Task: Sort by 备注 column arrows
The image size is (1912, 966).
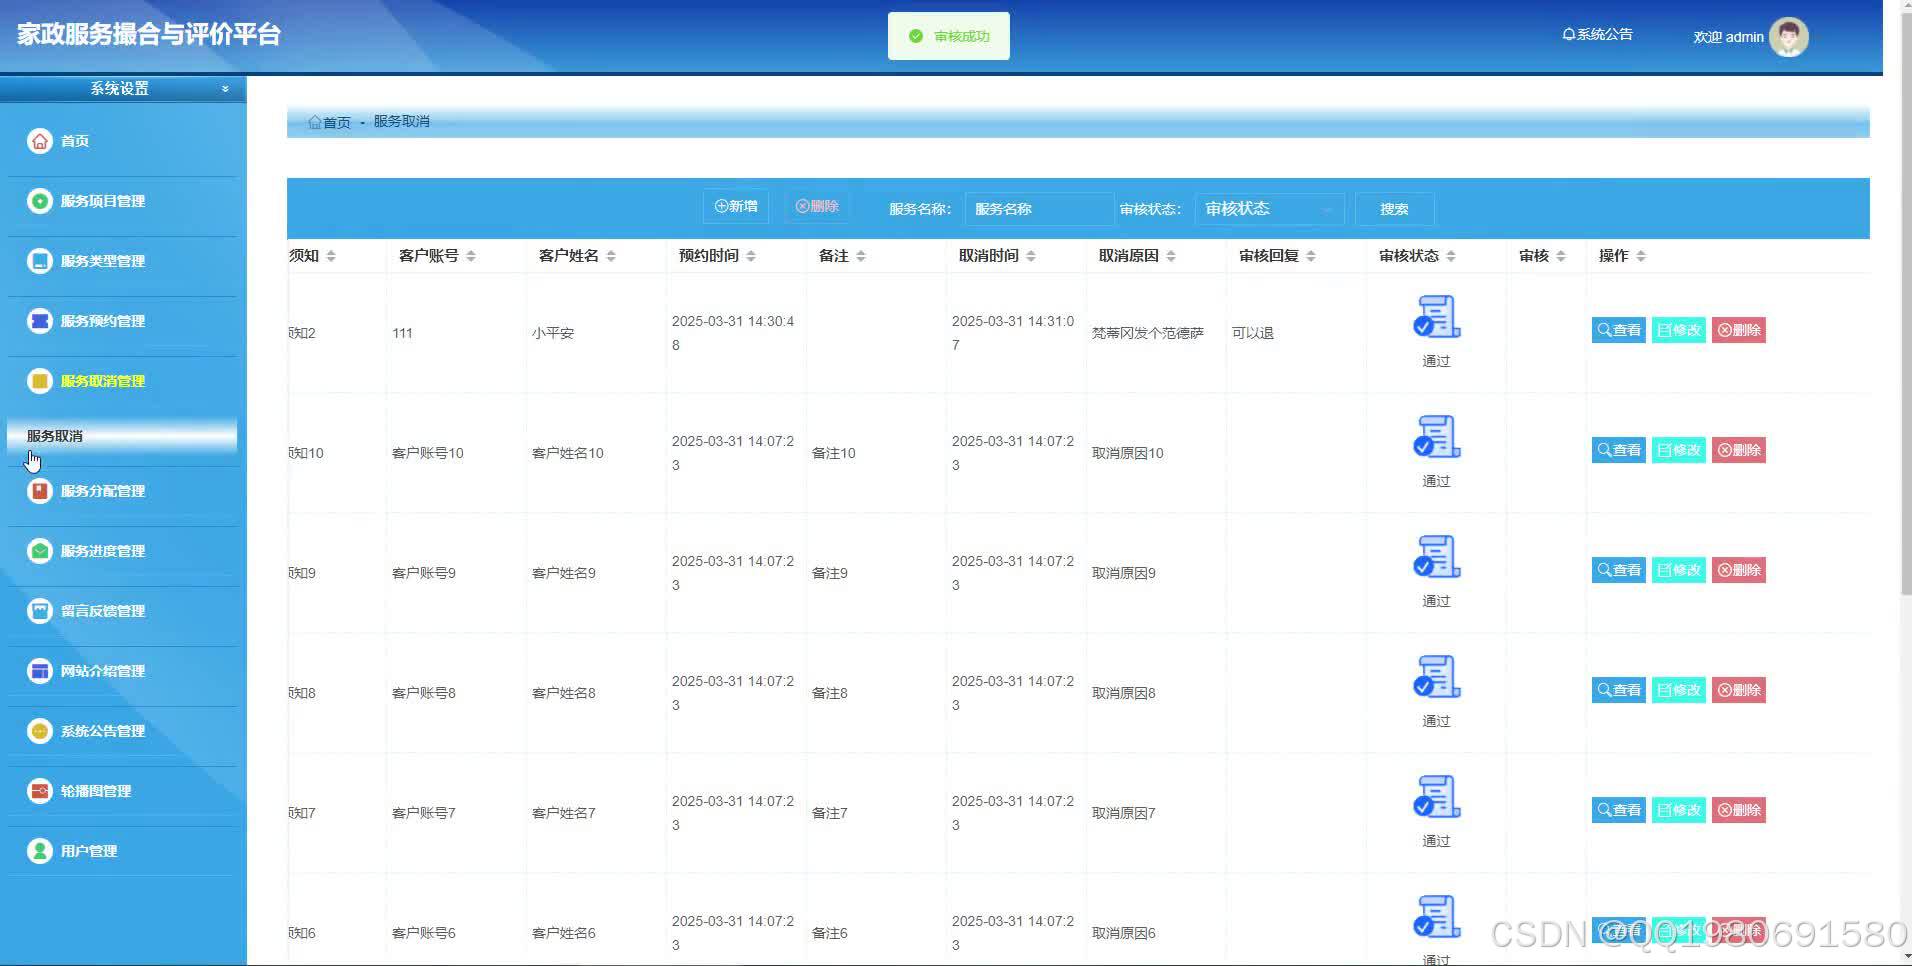Action: [x=861, y=256]
